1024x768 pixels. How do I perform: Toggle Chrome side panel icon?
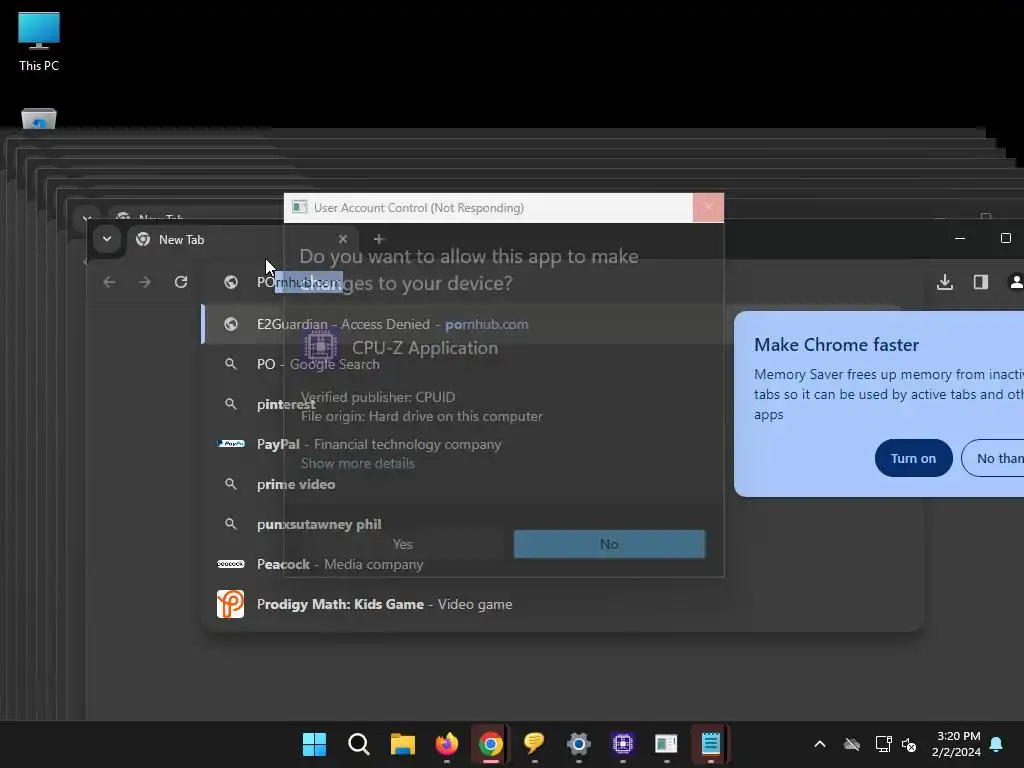point(980,282)
